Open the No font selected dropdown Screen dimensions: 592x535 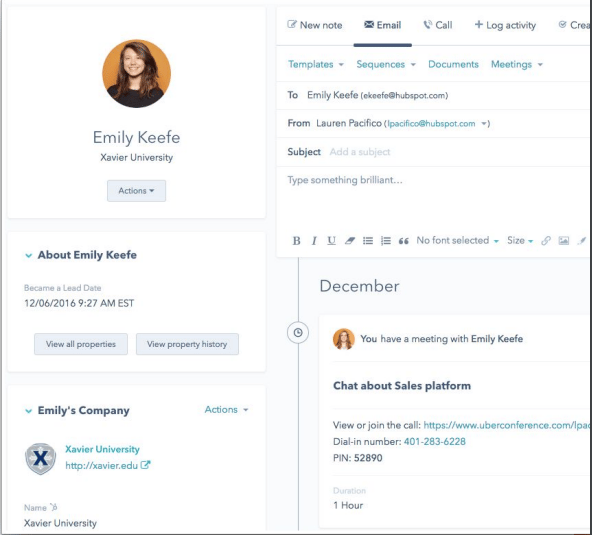(458, 241)
